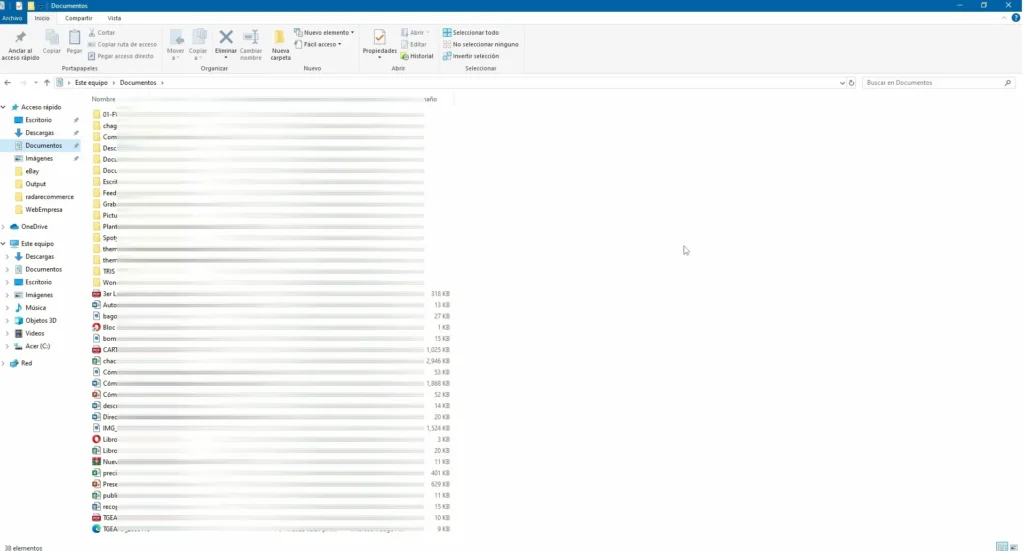This screenshot has height=551, width=1024.
Task: Collapse the Este equipo tree node
Action: point(3,244)
